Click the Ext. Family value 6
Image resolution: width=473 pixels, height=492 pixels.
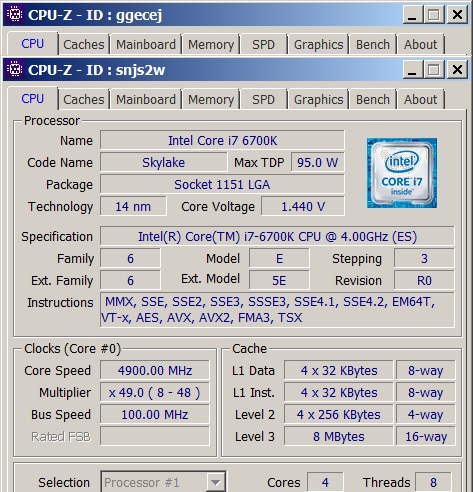click(x=130, y=280)
